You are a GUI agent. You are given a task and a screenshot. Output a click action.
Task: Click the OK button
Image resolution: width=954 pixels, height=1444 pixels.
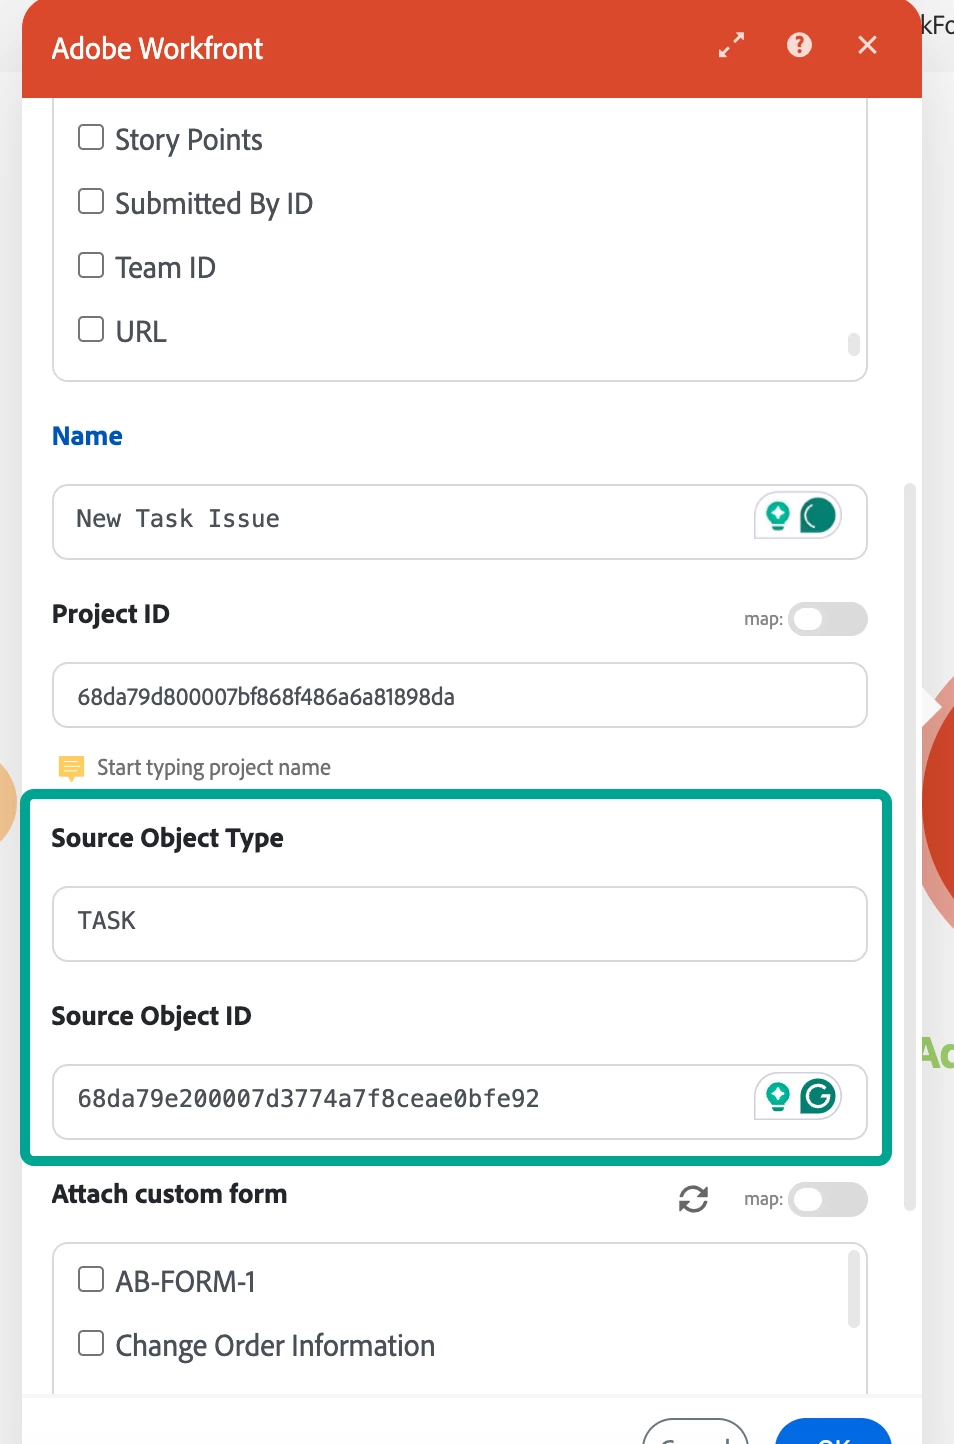pyautogui.click(x=833, y=1432)
